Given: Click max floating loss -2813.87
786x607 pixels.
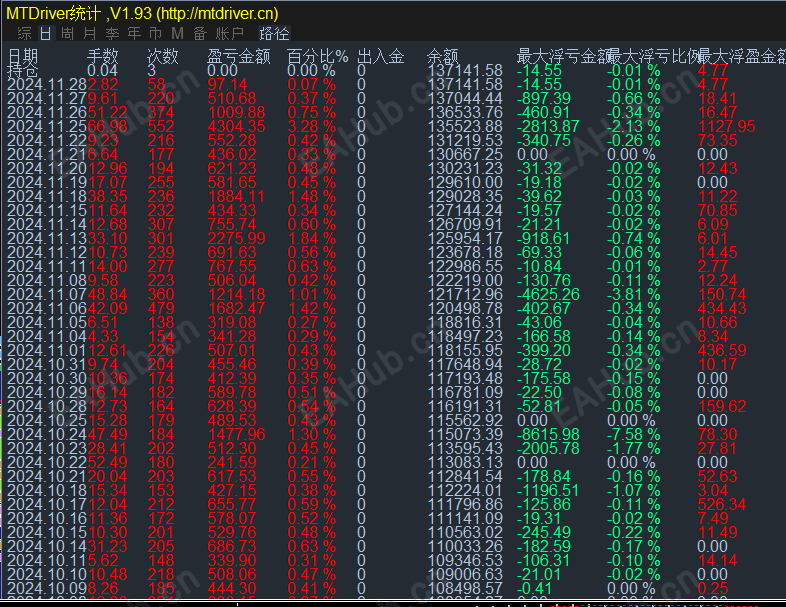Looking at the screenshot, I should pyautogui.click(x=548, y=126).
